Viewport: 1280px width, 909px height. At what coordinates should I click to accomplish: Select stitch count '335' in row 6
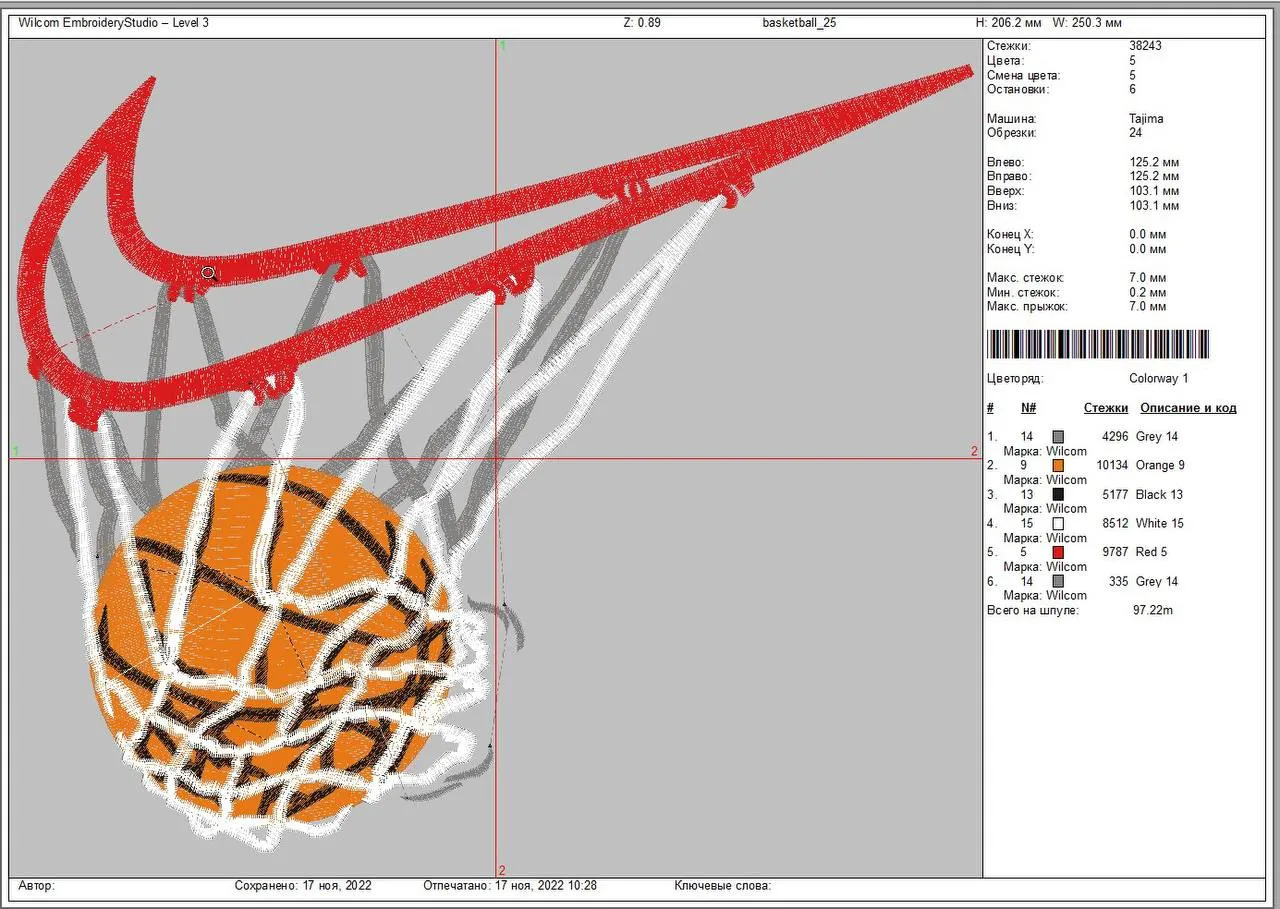click(1118, 582)
